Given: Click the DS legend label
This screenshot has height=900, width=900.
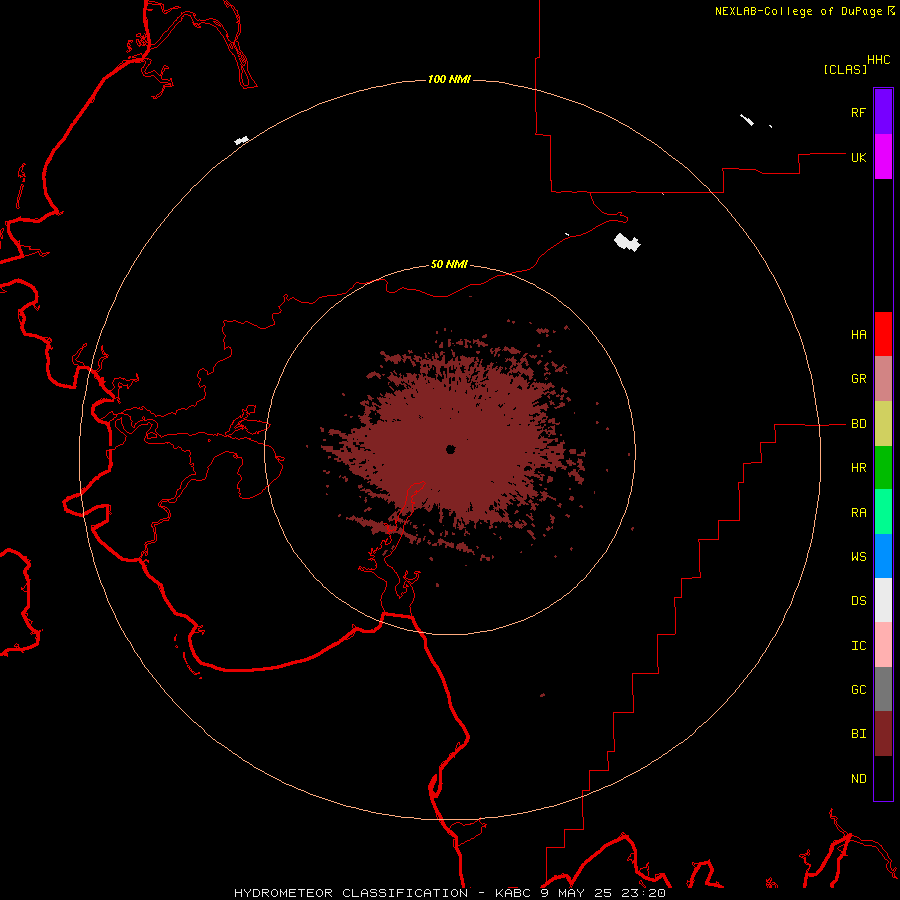Looking at the screenshot, I should [858, 600].
